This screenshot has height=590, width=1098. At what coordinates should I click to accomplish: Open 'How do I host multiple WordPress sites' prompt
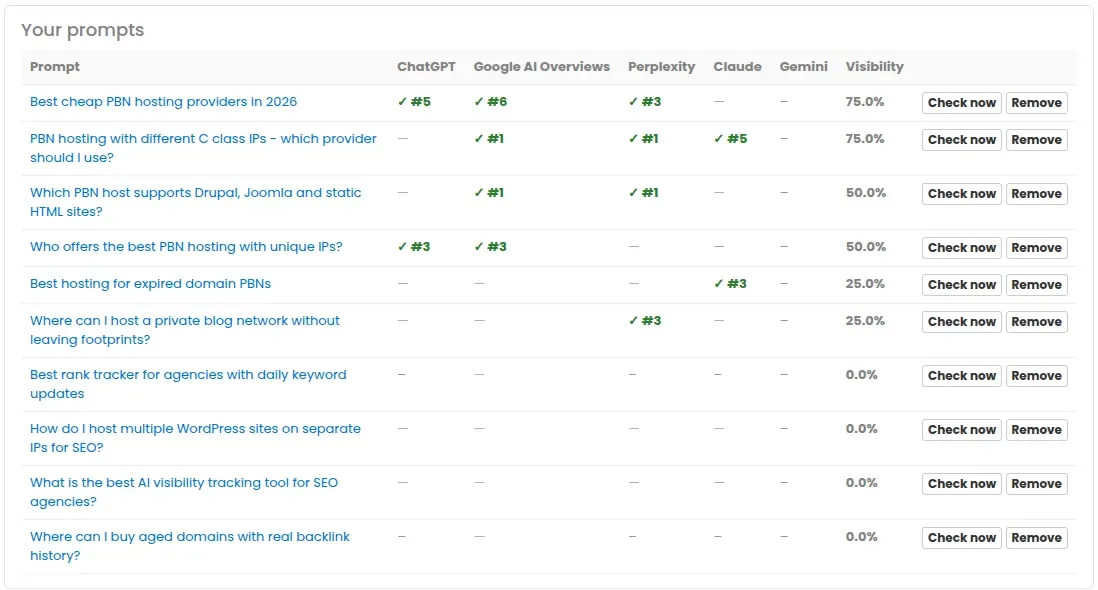195,437
